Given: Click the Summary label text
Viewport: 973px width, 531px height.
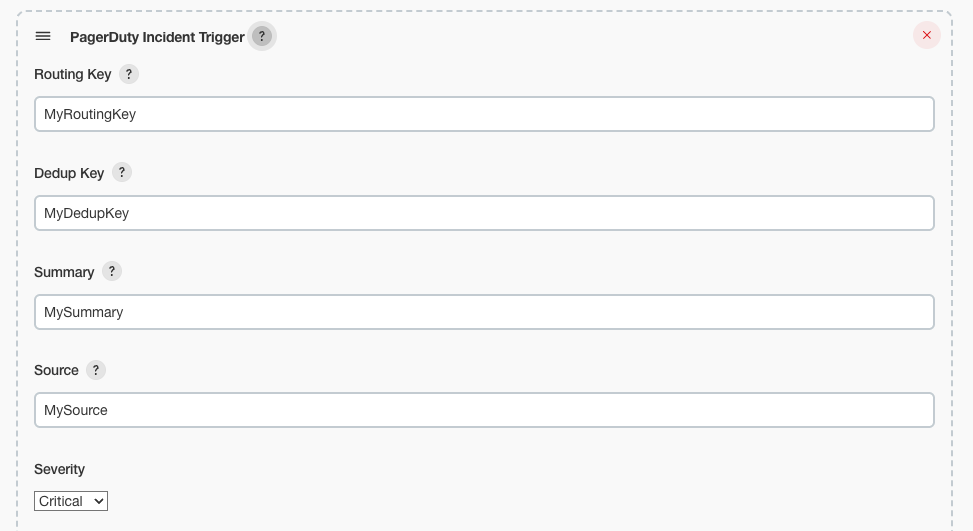Looking at the screenshot, I should coord(64,272).
